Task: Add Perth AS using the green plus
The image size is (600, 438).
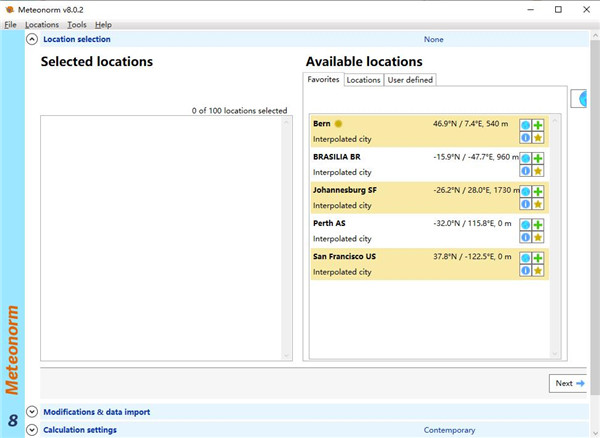Action: click(x=538, y=225)
